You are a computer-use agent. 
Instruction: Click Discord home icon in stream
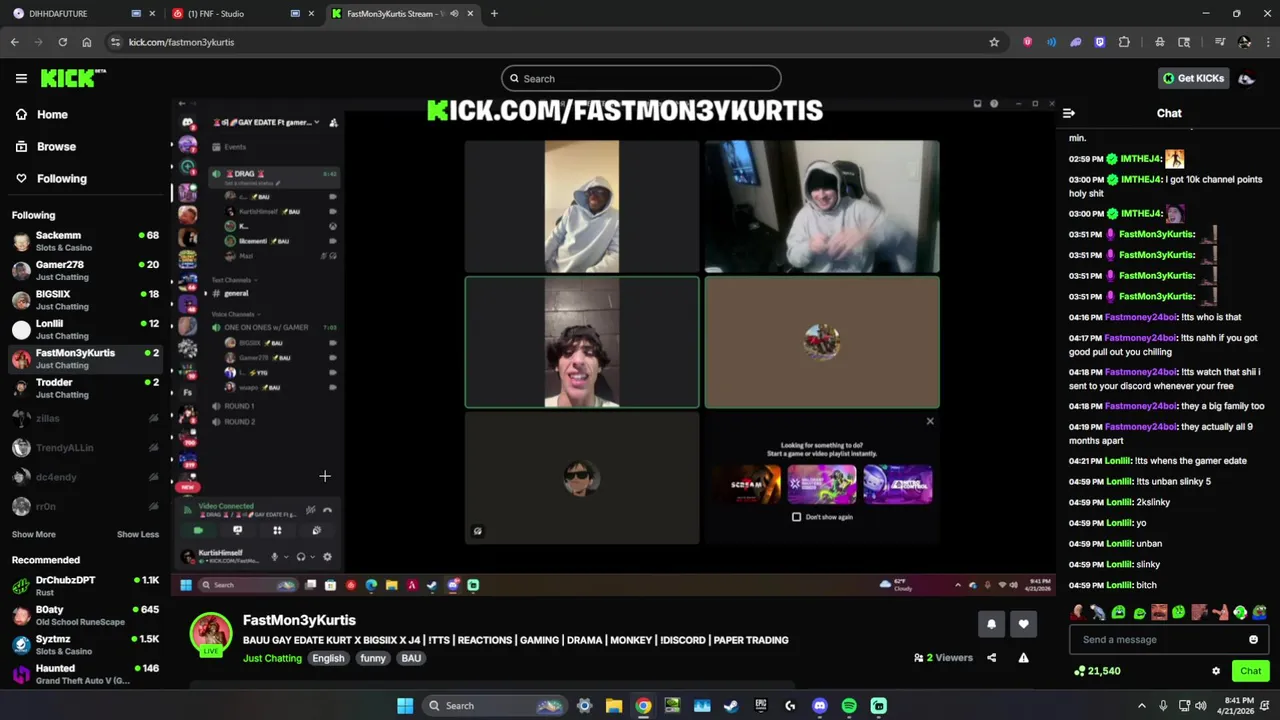pyautogui.click(x=187, y=122)
